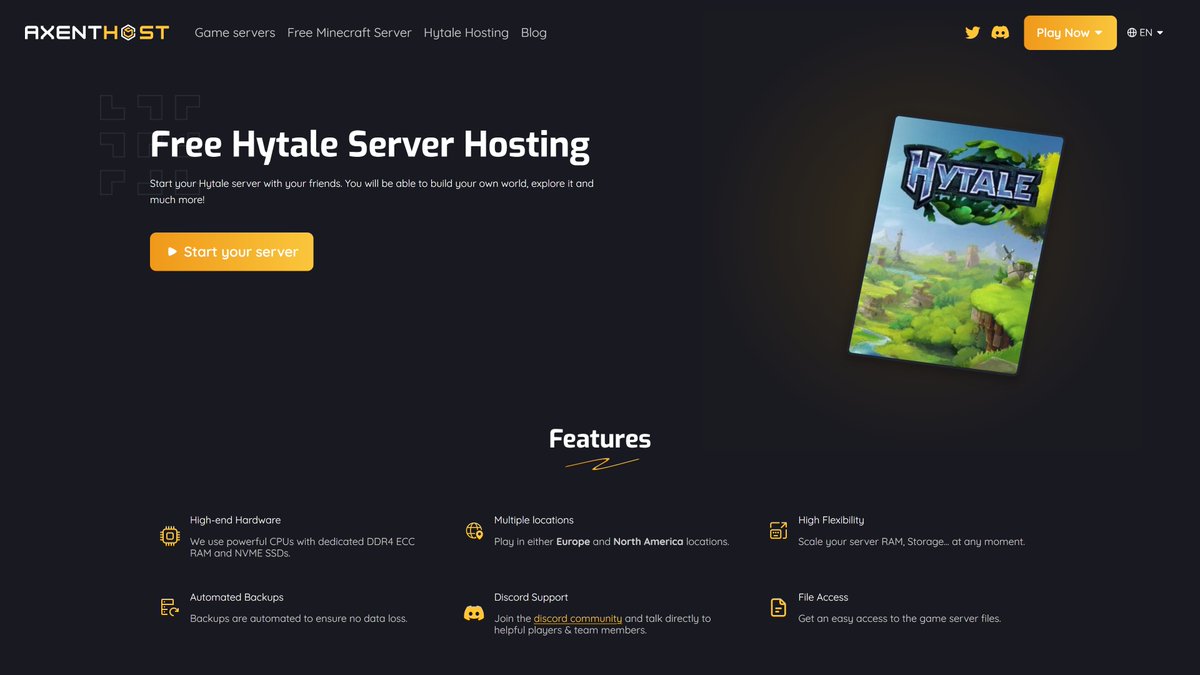Click the File Access document icon
The image size is (1200, 675).
pos(778,608)
